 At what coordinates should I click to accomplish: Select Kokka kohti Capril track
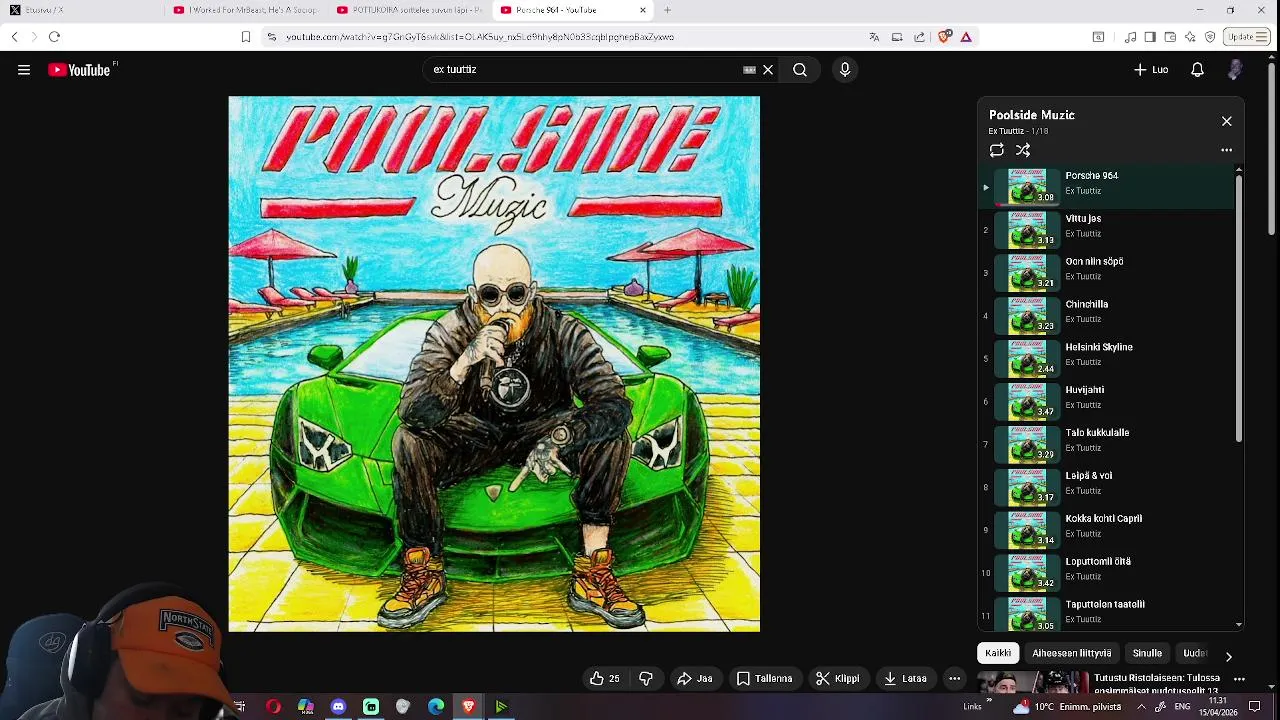pyautogui.click(x=1106, y=531)
